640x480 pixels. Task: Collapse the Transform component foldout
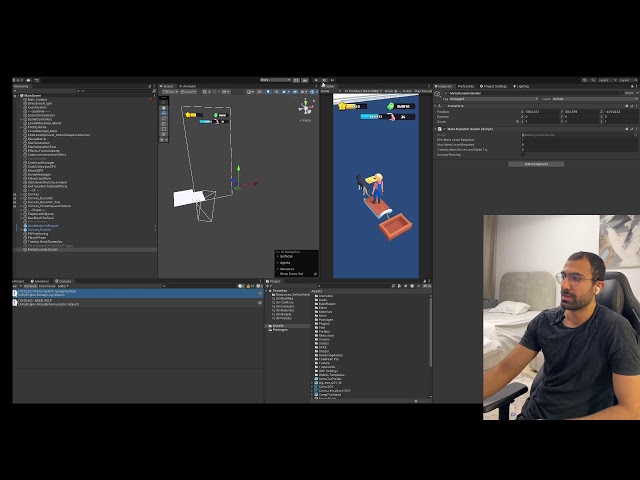pos(436,106)
